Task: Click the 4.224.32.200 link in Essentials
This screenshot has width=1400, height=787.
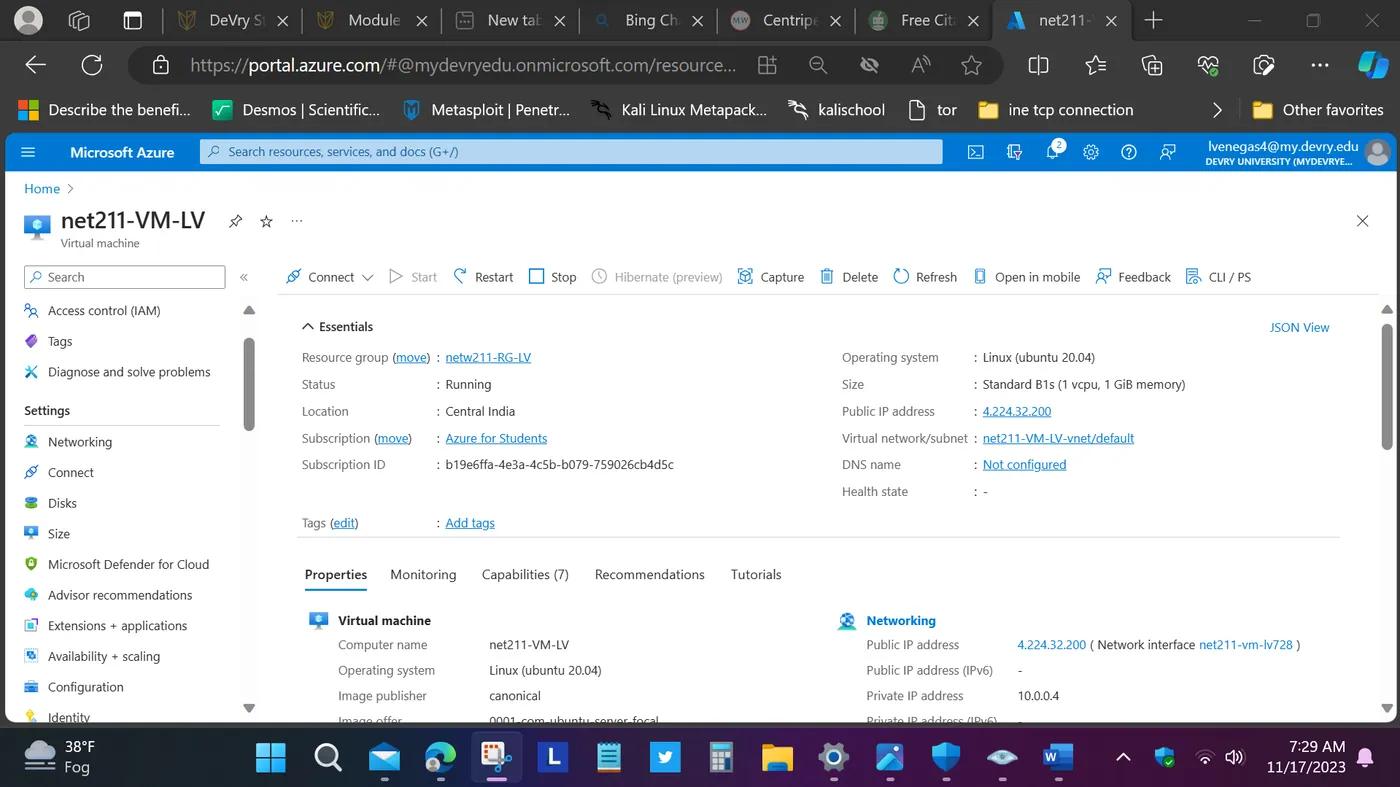Action: [1017, 412]
